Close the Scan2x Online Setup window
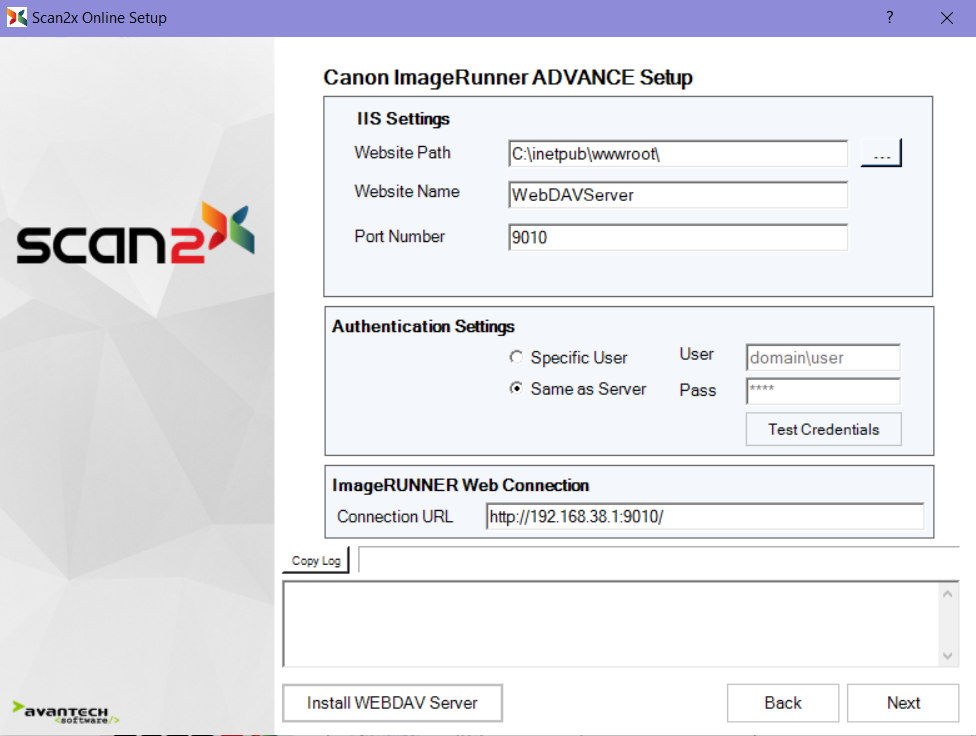This screenshot has width=976, height=736. pyautogui.click(x=946, y=18)
